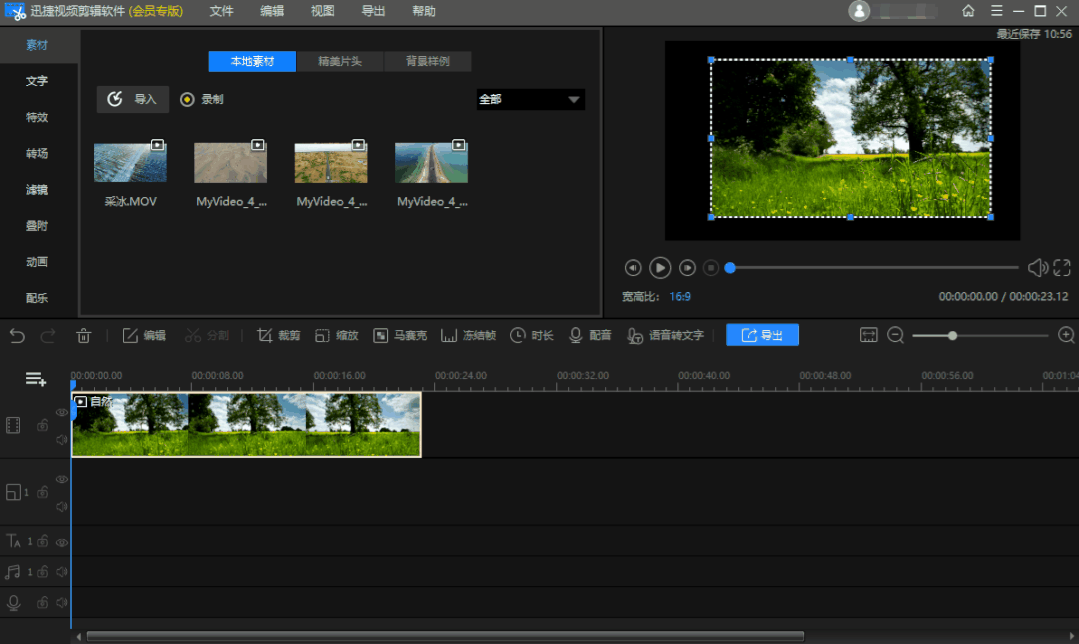The width and height of the screenshot is (1079, 644).
Task: Click the undo arrow icon
Action: 17,336
